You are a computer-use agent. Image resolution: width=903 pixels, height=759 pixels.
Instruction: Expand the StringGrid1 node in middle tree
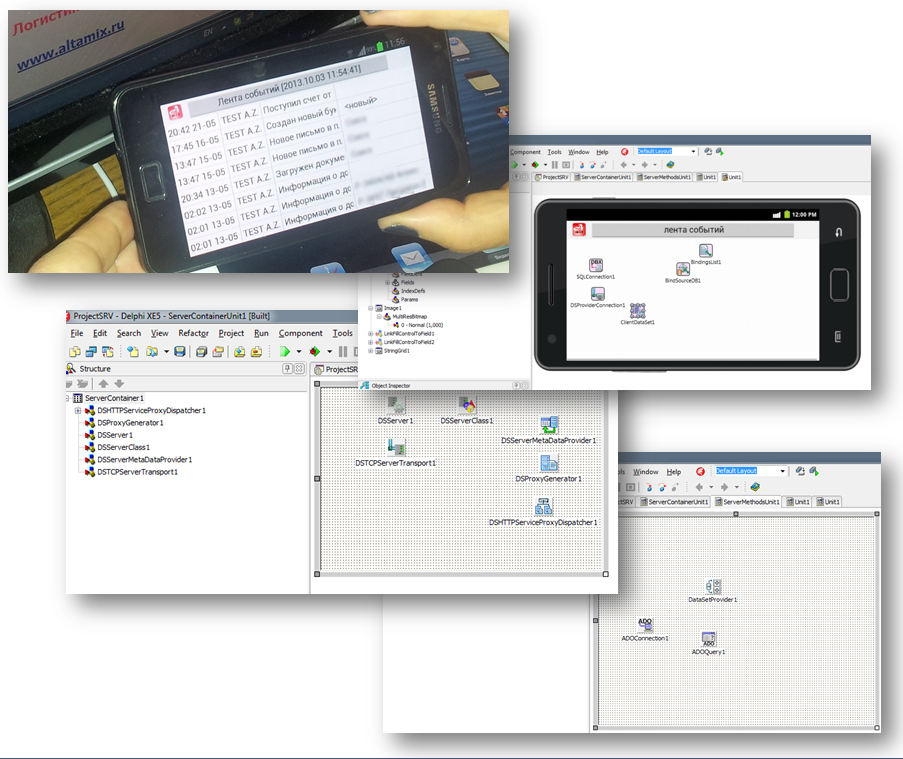tap(371, 350)
